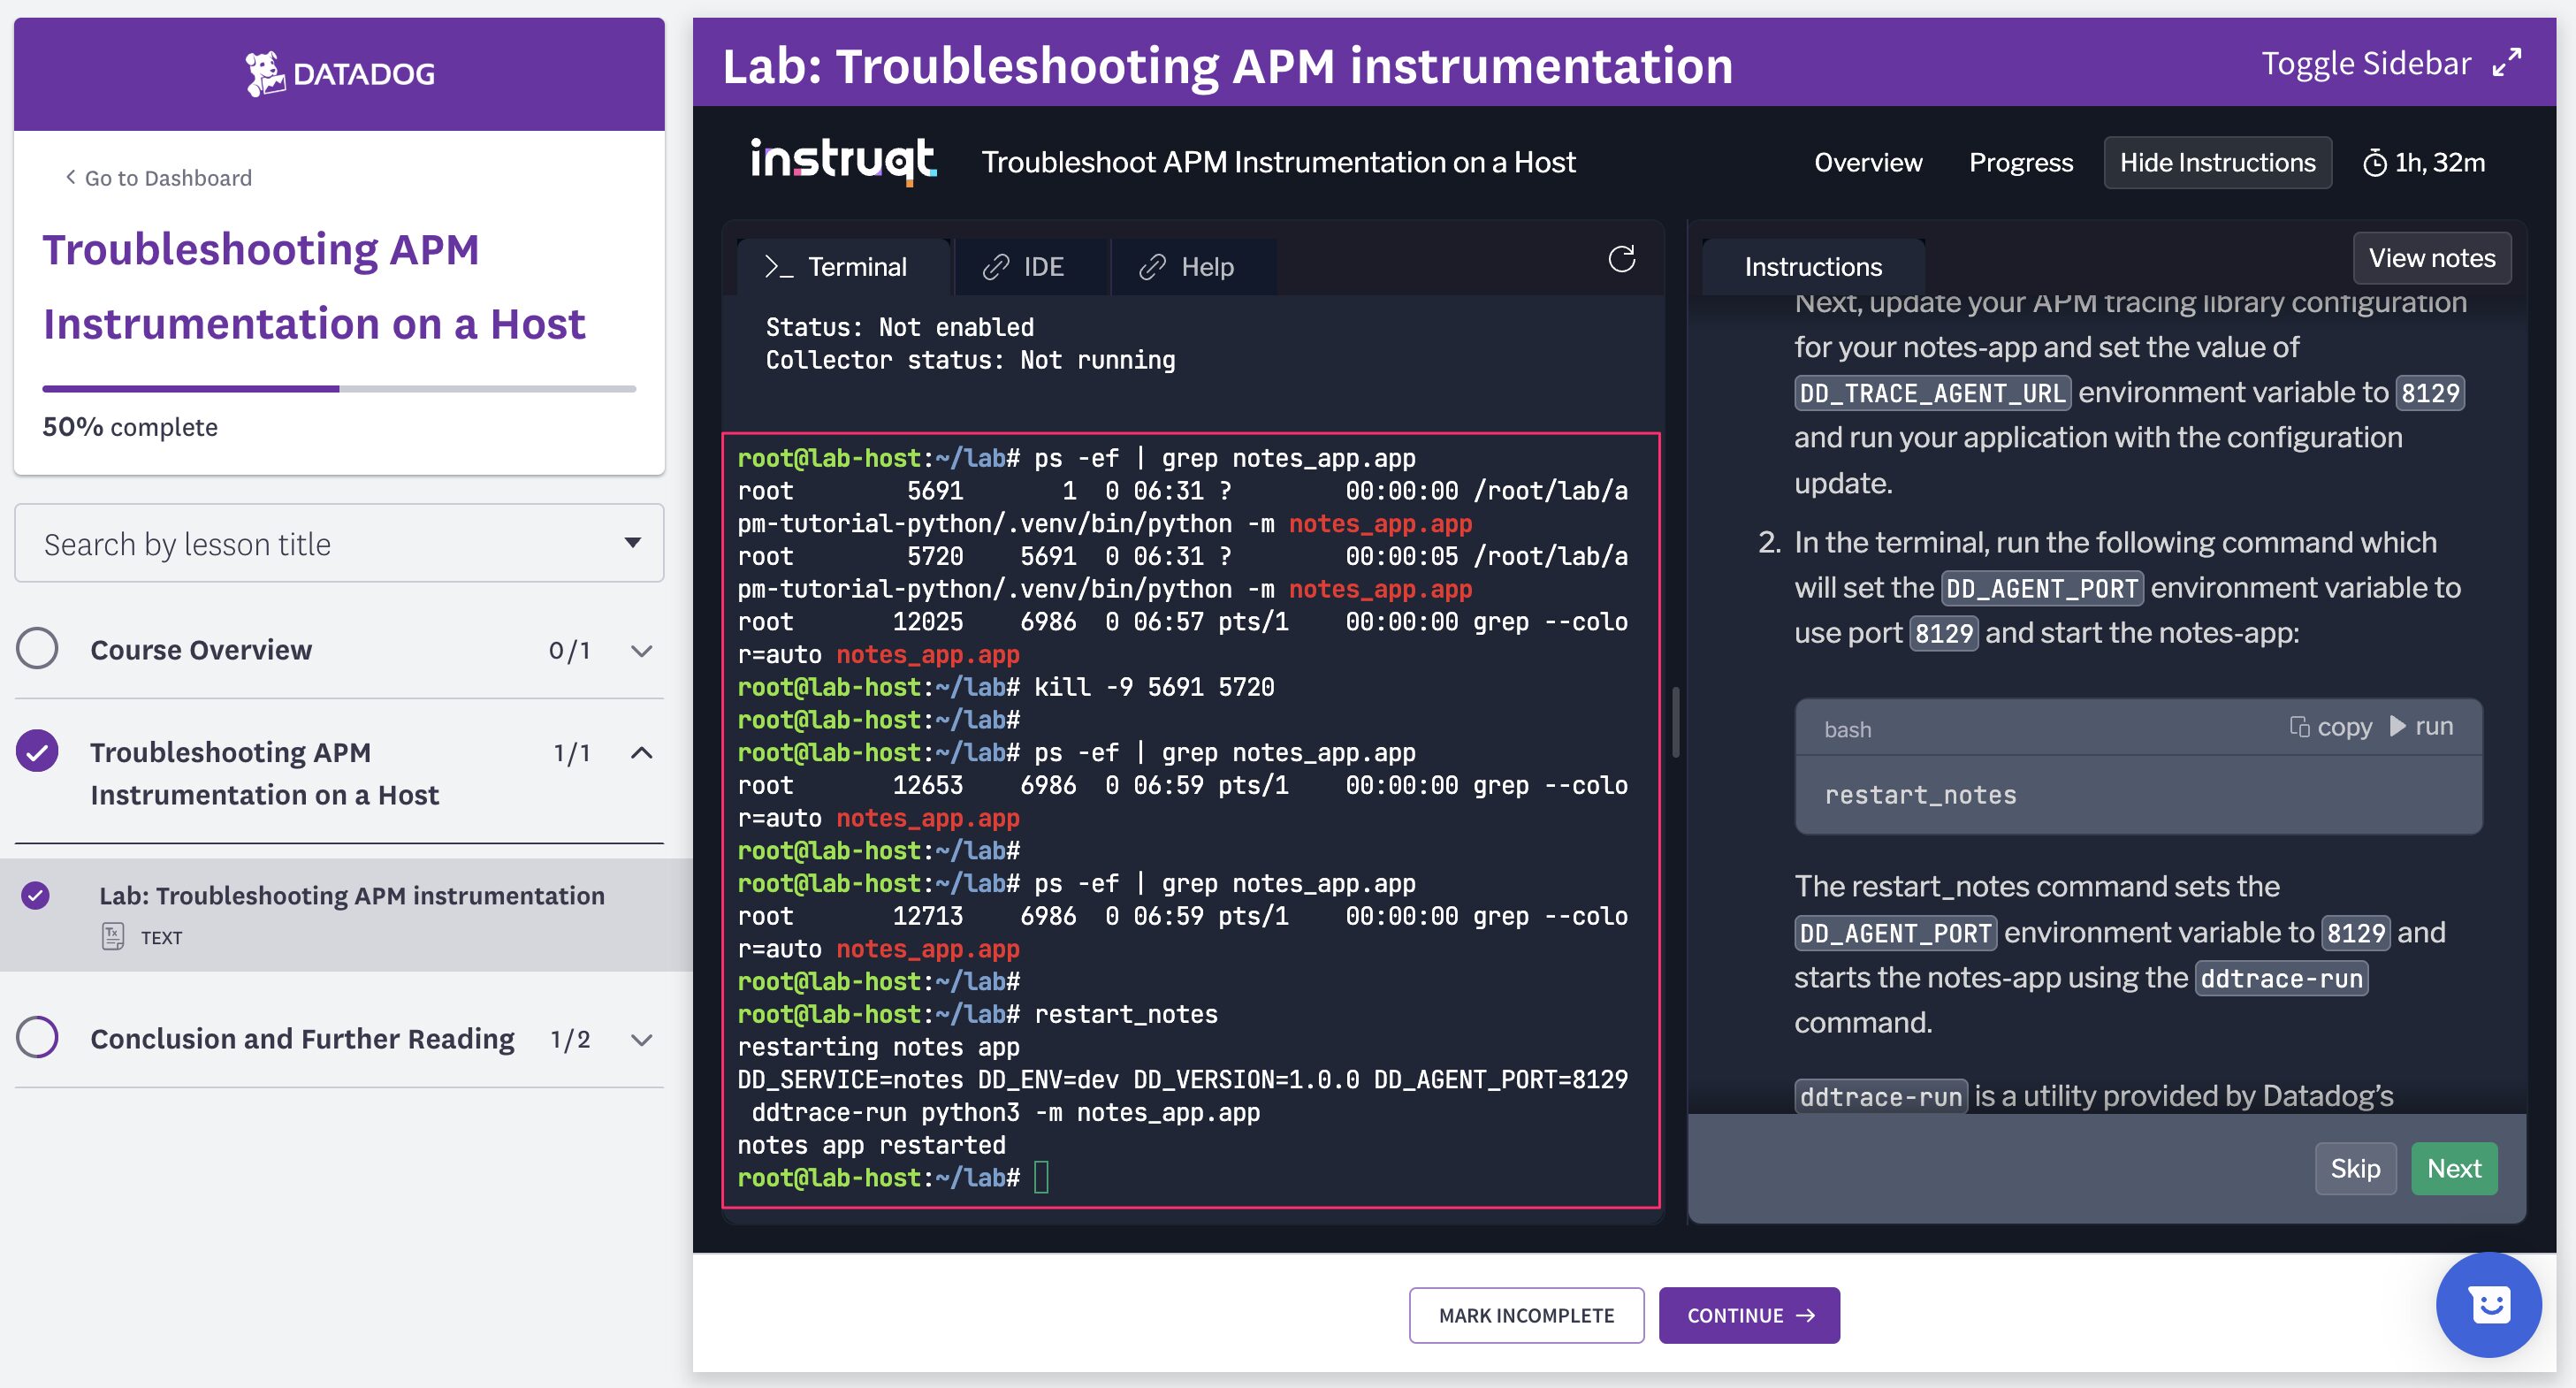This screenshot has width=2576, height=1388.
Task: Switch to the Terminal tab
Action: coord(843,267)
